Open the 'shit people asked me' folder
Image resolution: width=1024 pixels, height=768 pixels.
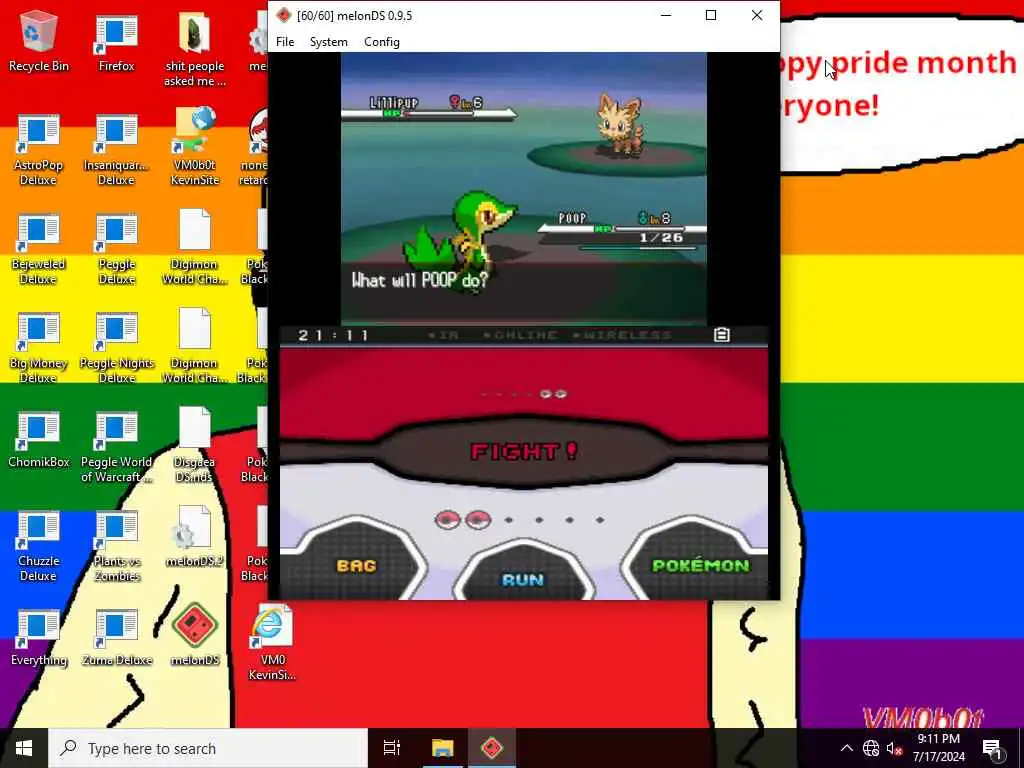(x=195, y=49)
